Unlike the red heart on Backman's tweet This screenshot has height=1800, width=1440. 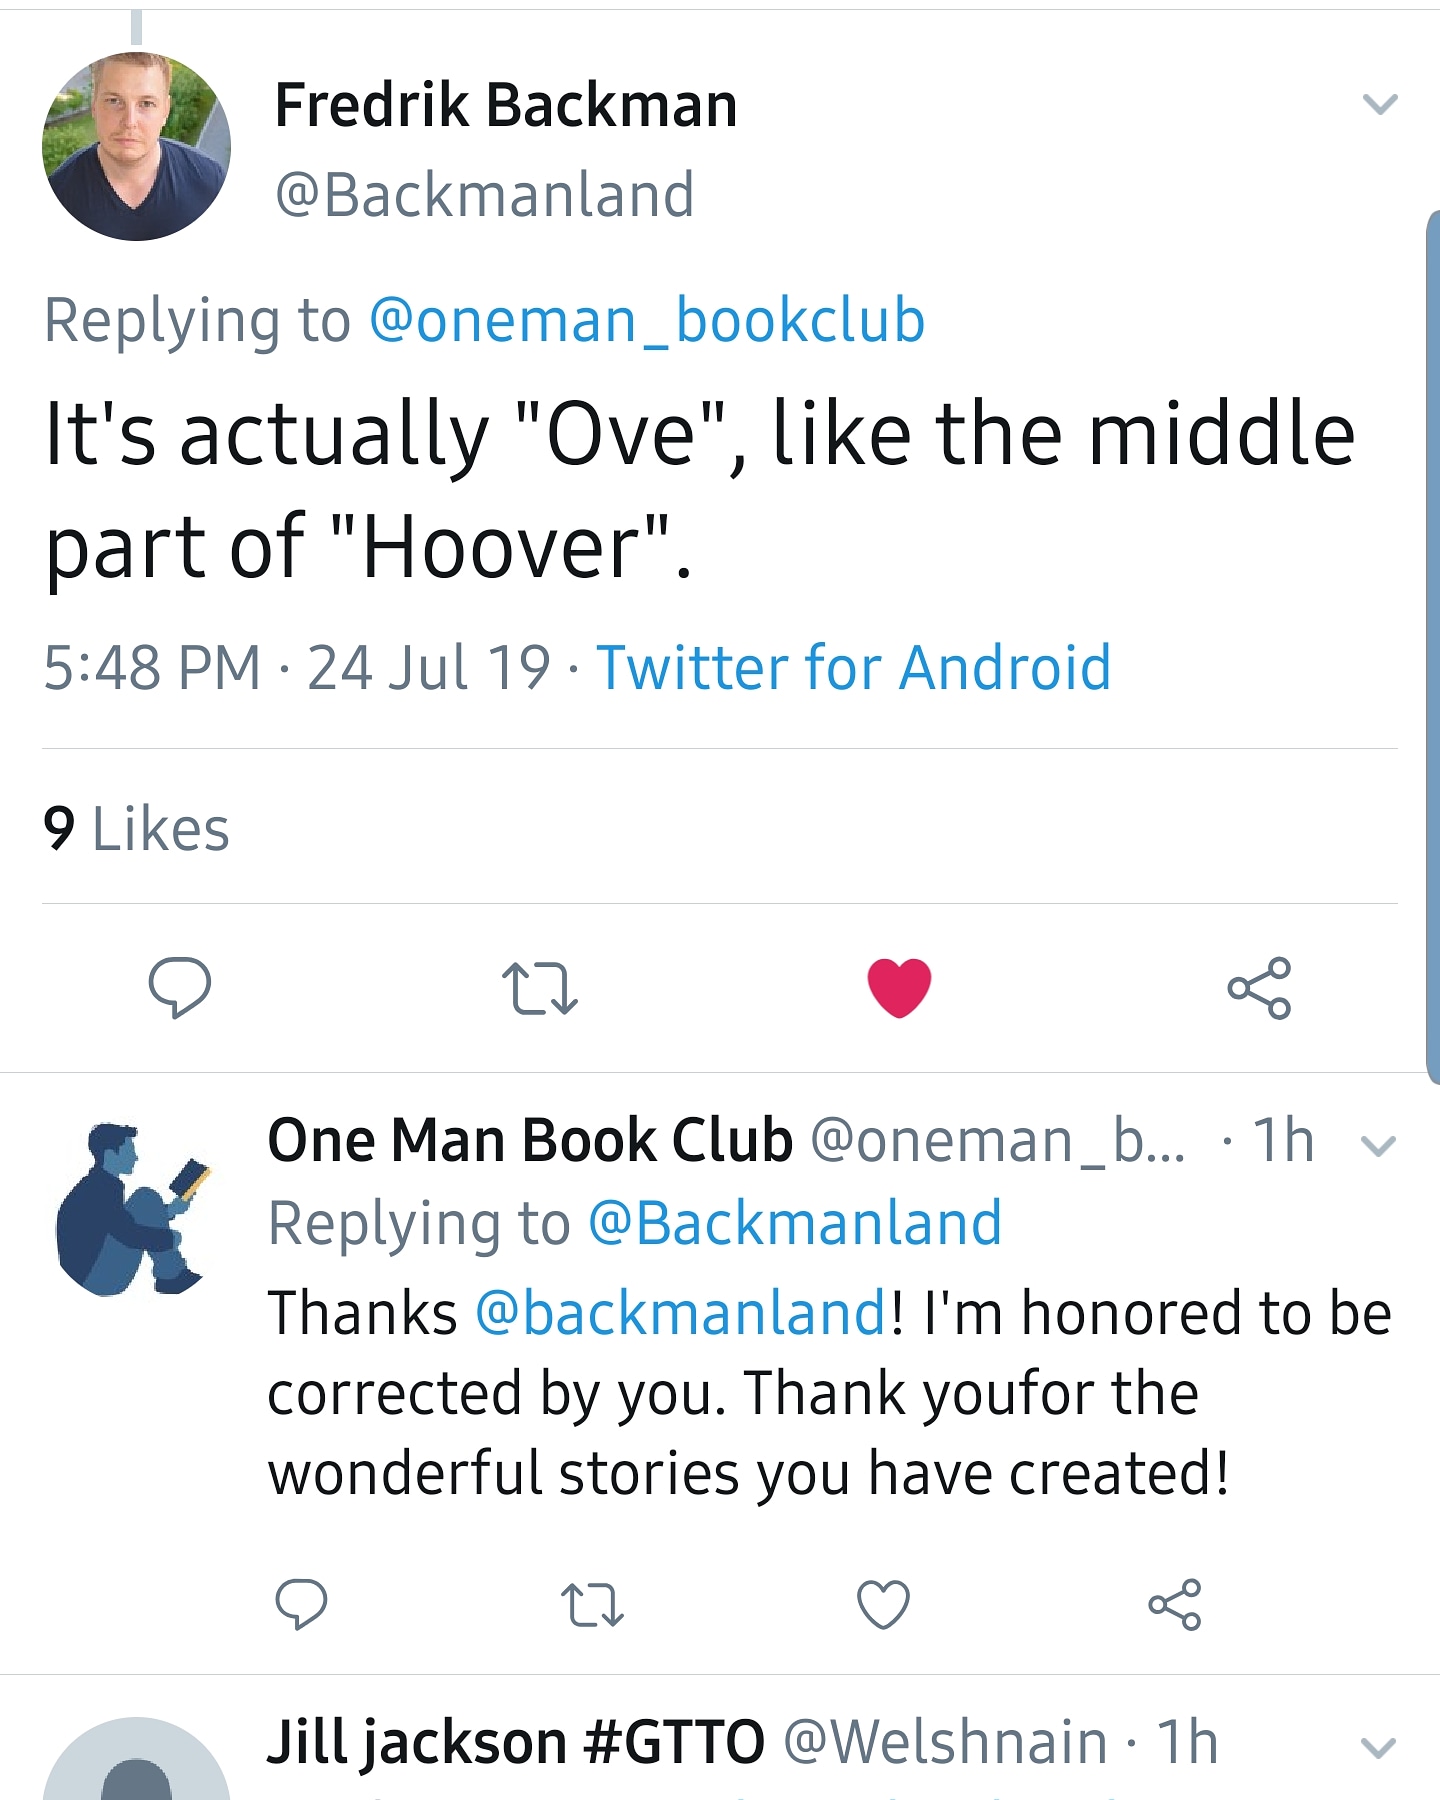tap(899, 988)
